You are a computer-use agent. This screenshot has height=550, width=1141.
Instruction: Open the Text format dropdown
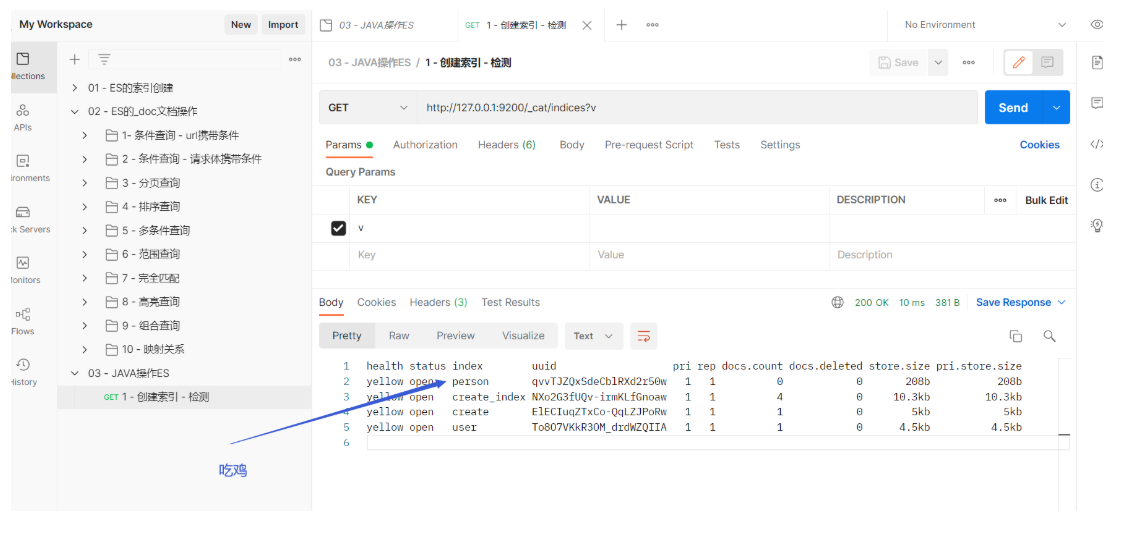tap(594, 336)
